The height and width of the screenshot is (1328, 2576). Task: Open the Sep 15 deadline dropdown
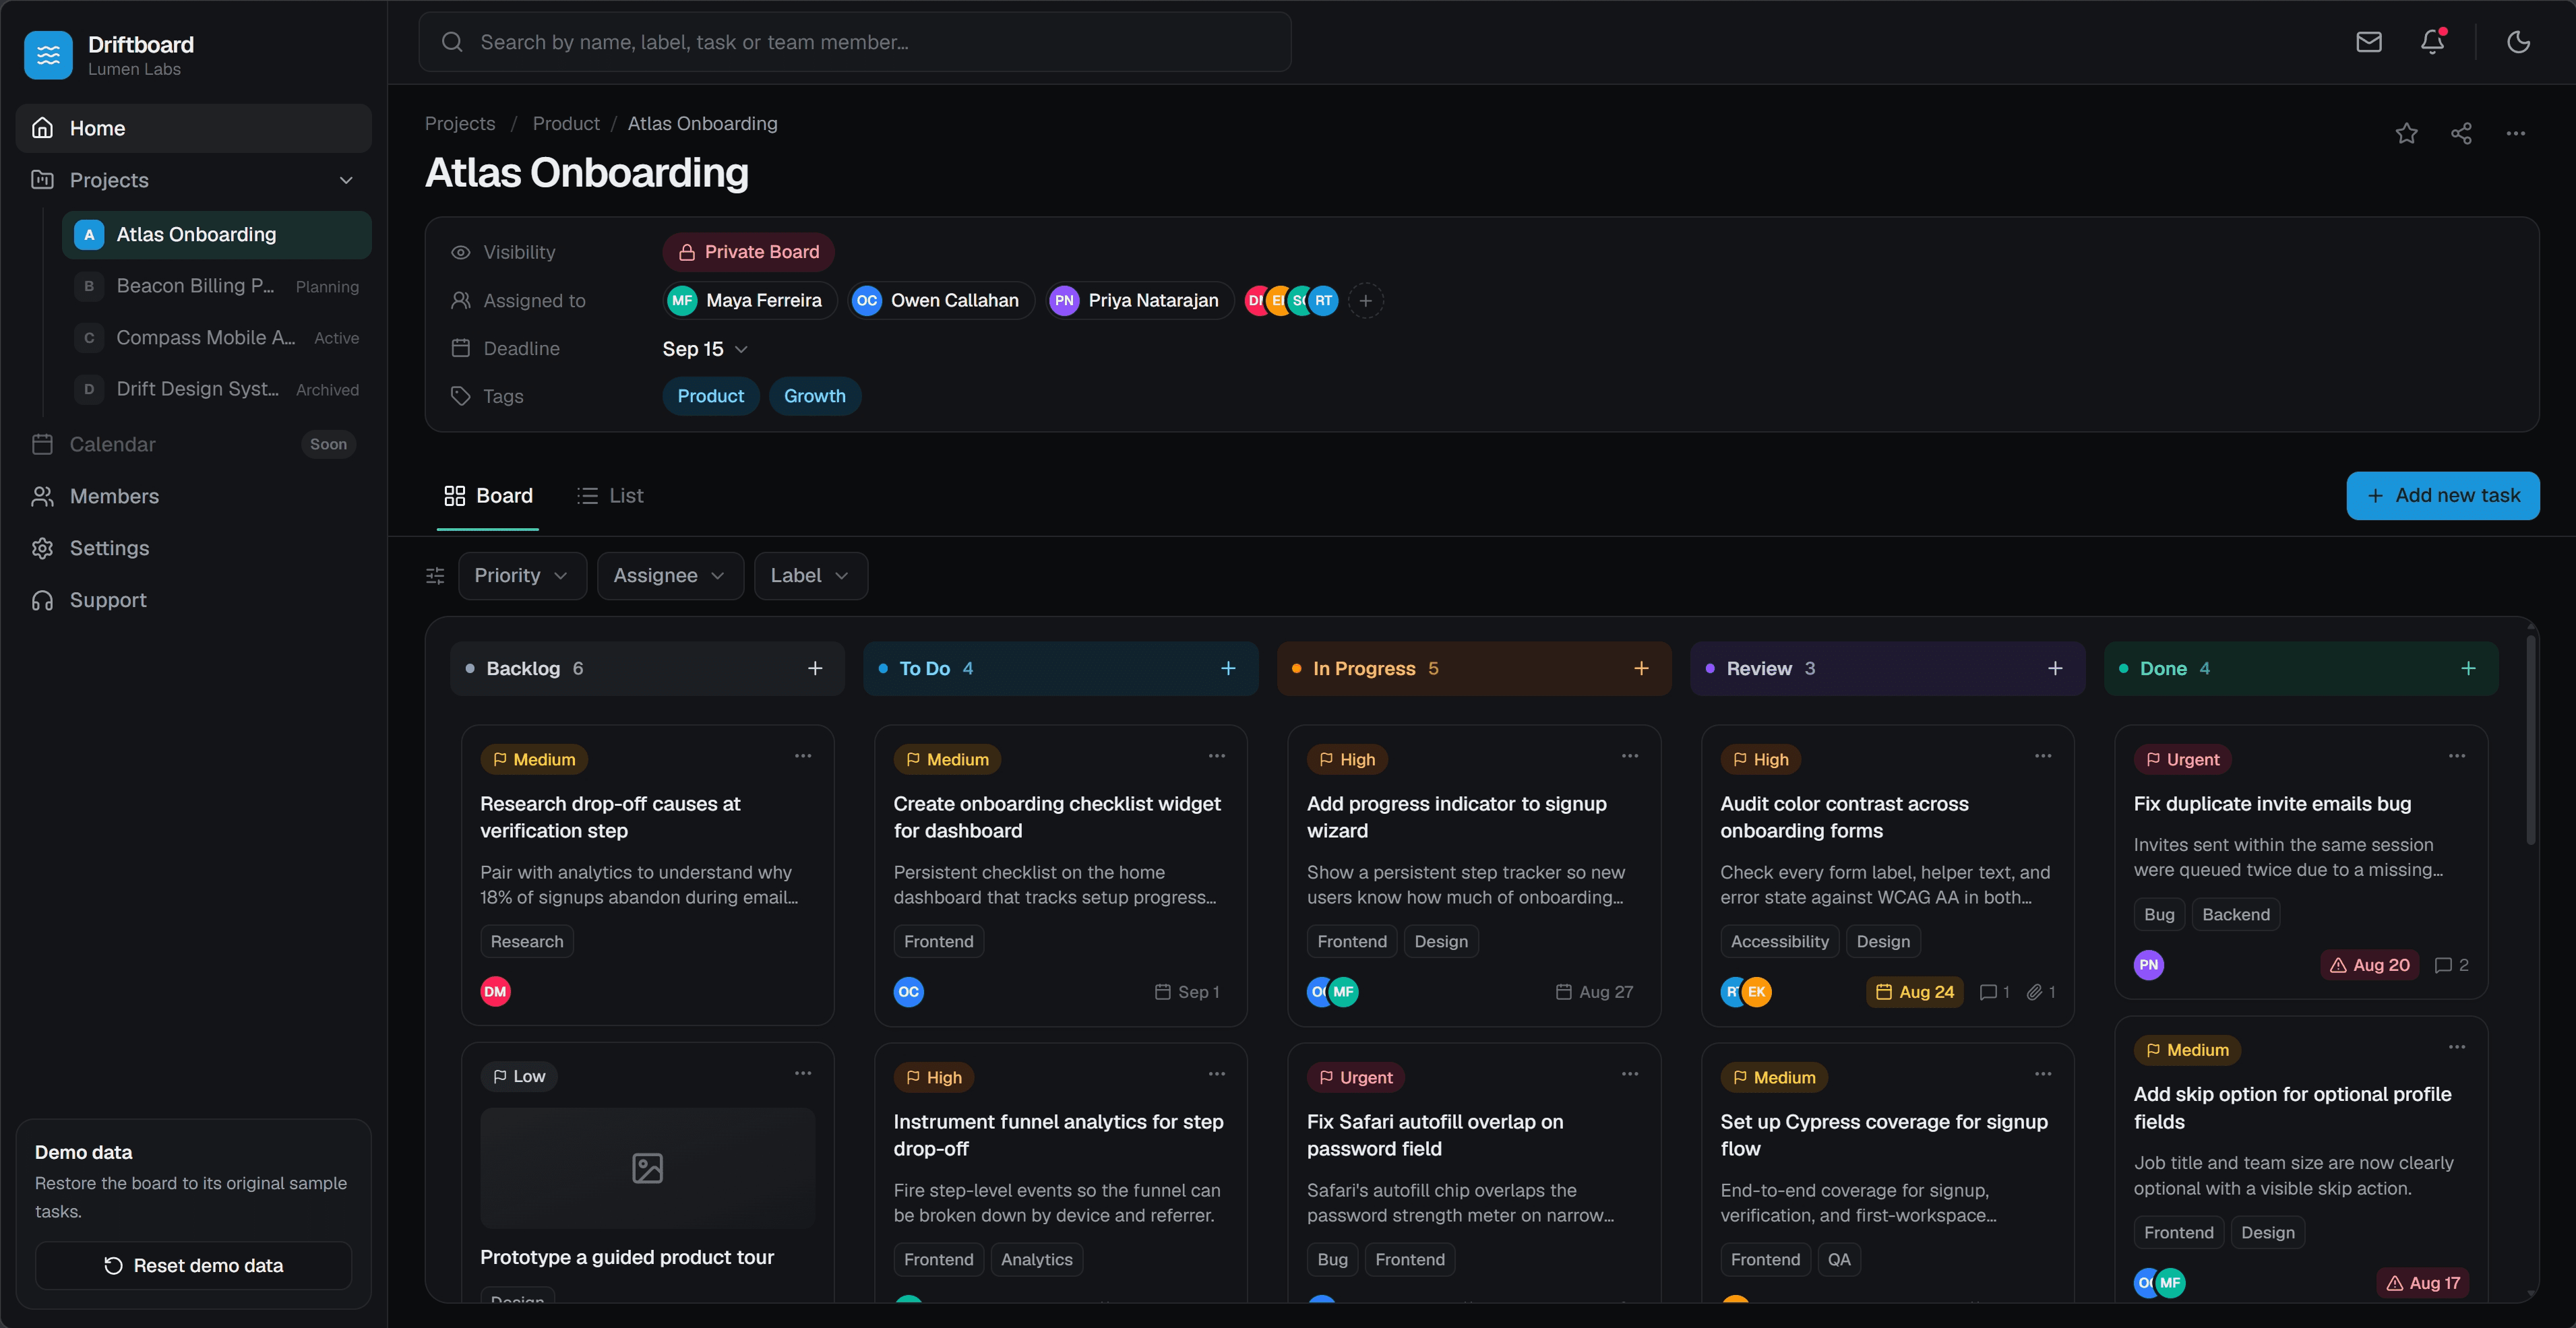point(705,349)
